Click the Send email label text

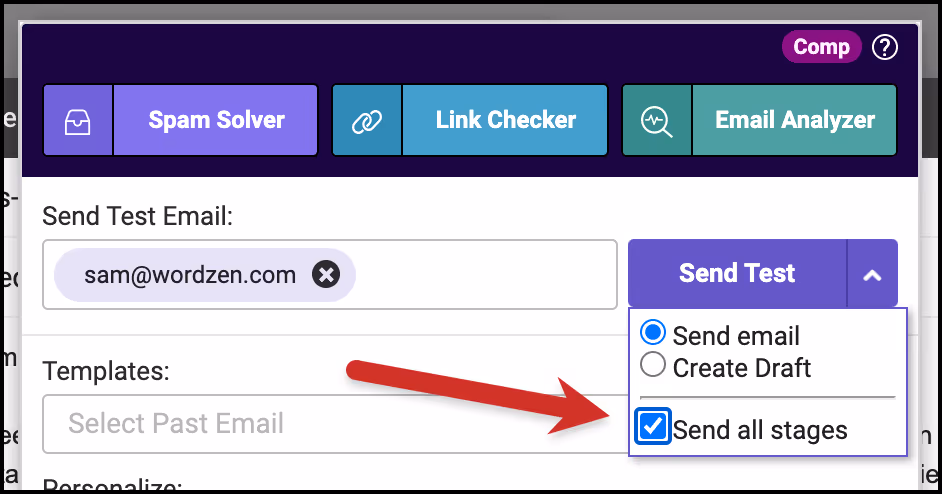click(x=736, y=336)
